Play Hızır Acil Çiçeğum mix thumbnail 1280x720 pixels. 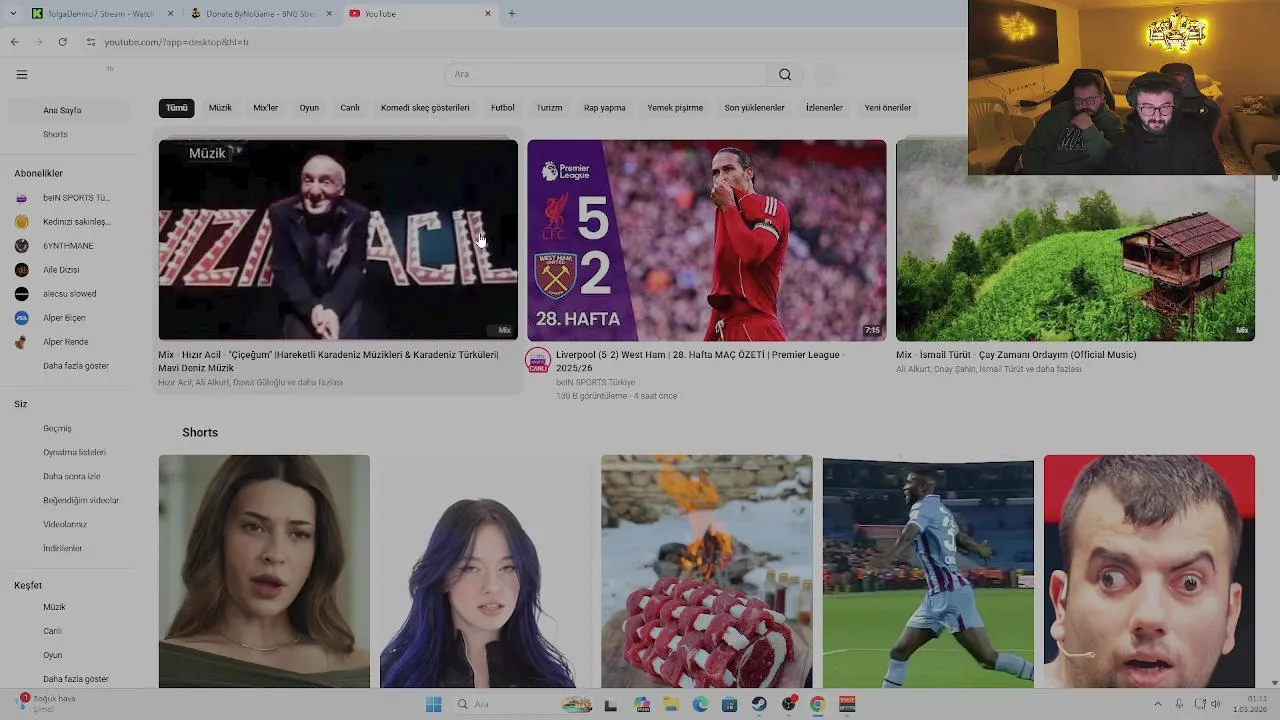pos(338,240)
